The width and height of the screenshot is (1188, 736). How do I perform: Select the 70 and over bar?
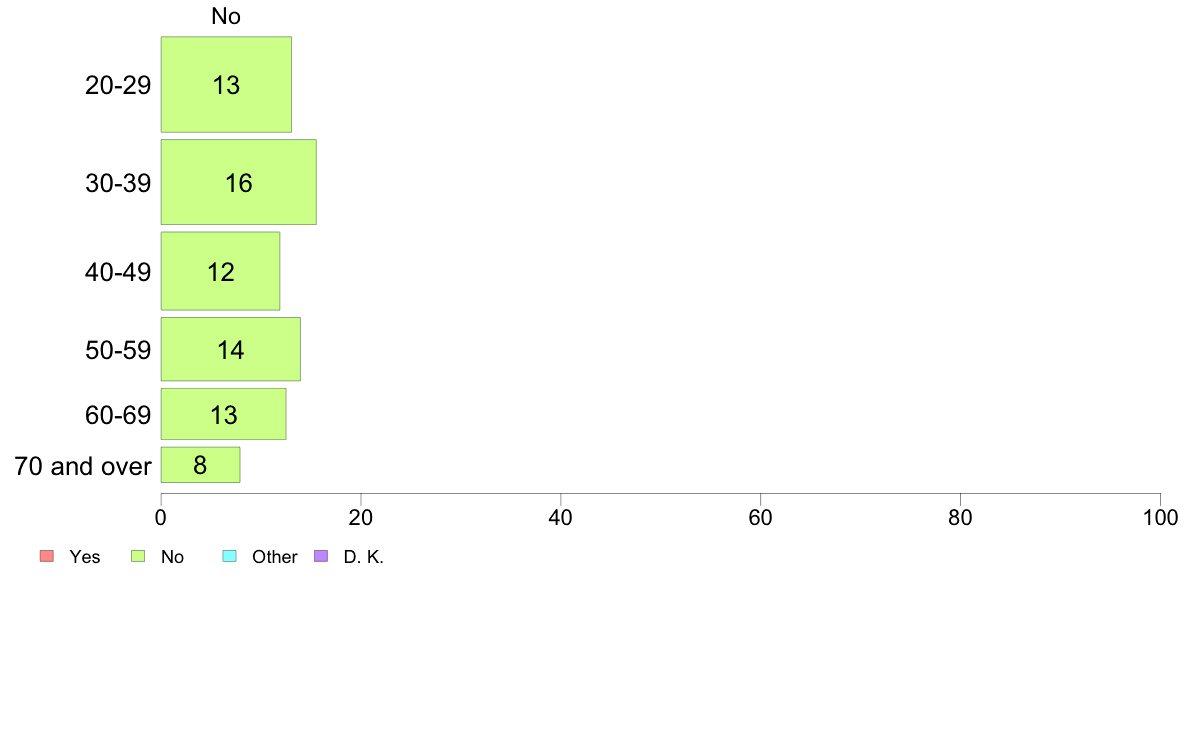(200, 465)
